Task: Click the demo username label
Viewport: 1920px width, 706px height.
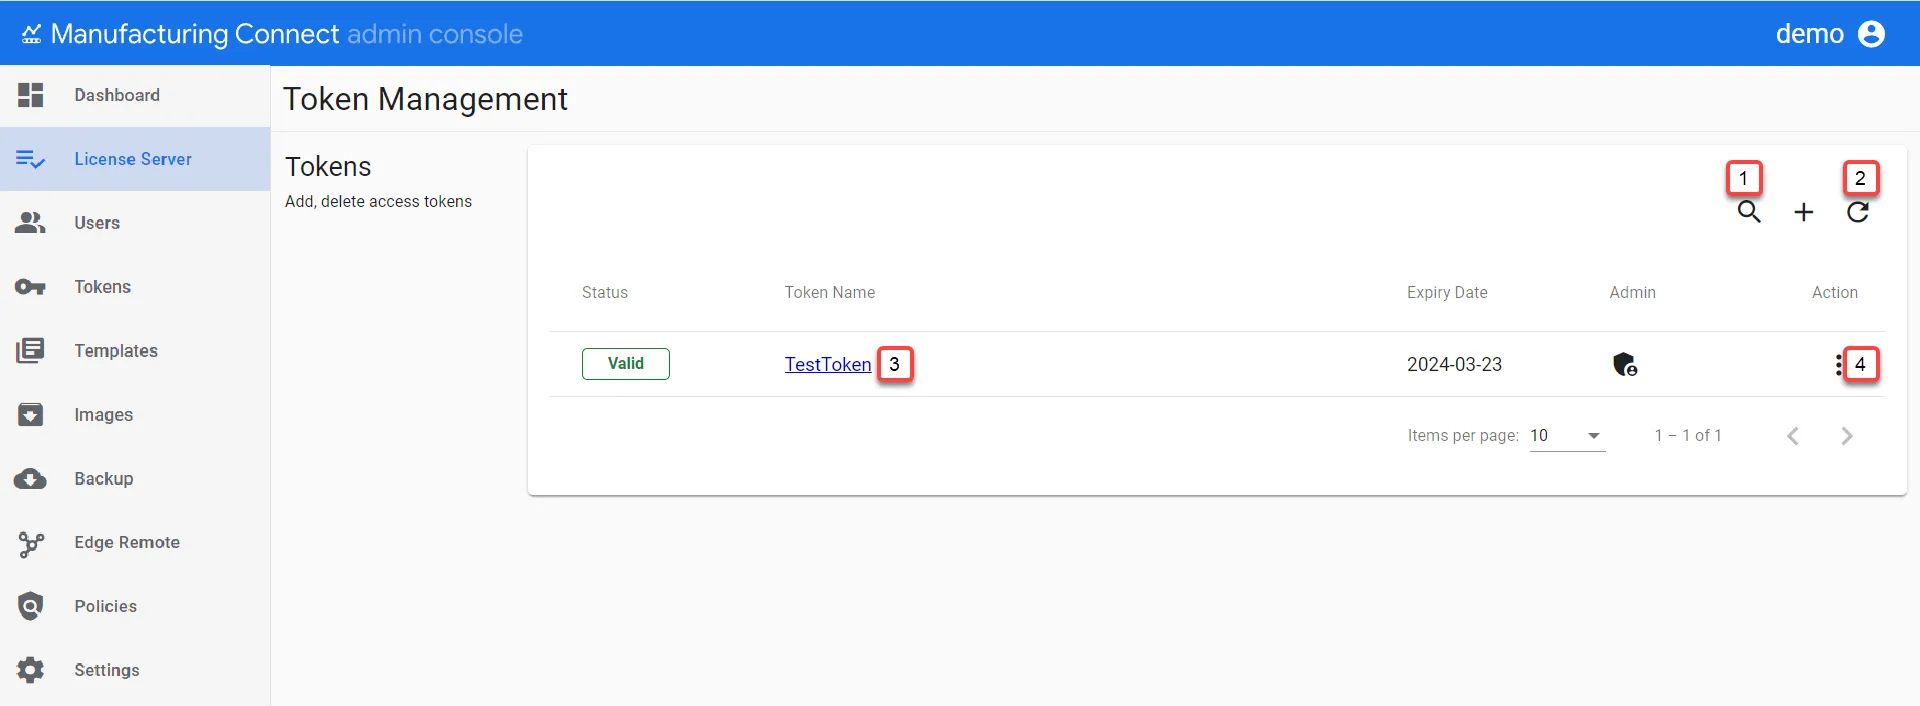Action: click(x=1809, y=34)
